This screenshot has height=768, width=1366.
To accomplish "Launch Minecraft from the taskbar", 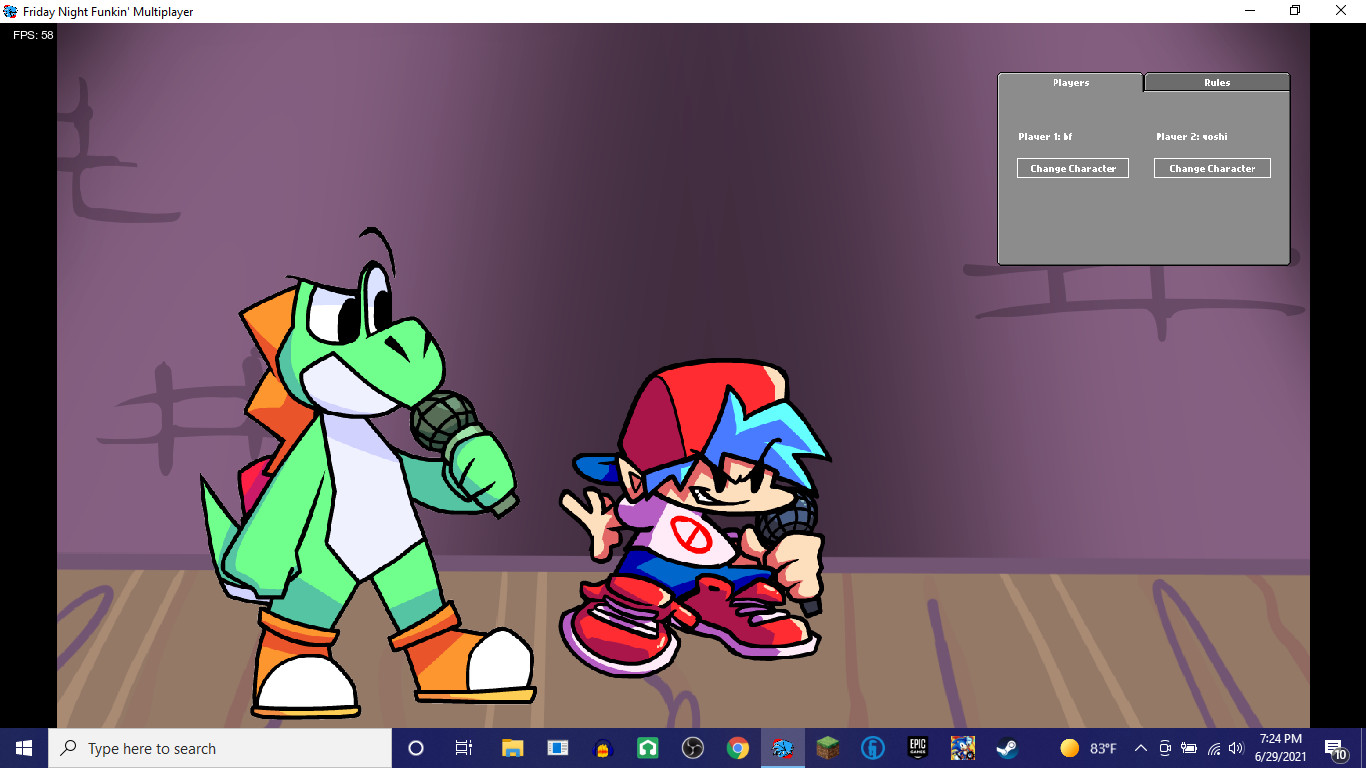I will [827, 747].
